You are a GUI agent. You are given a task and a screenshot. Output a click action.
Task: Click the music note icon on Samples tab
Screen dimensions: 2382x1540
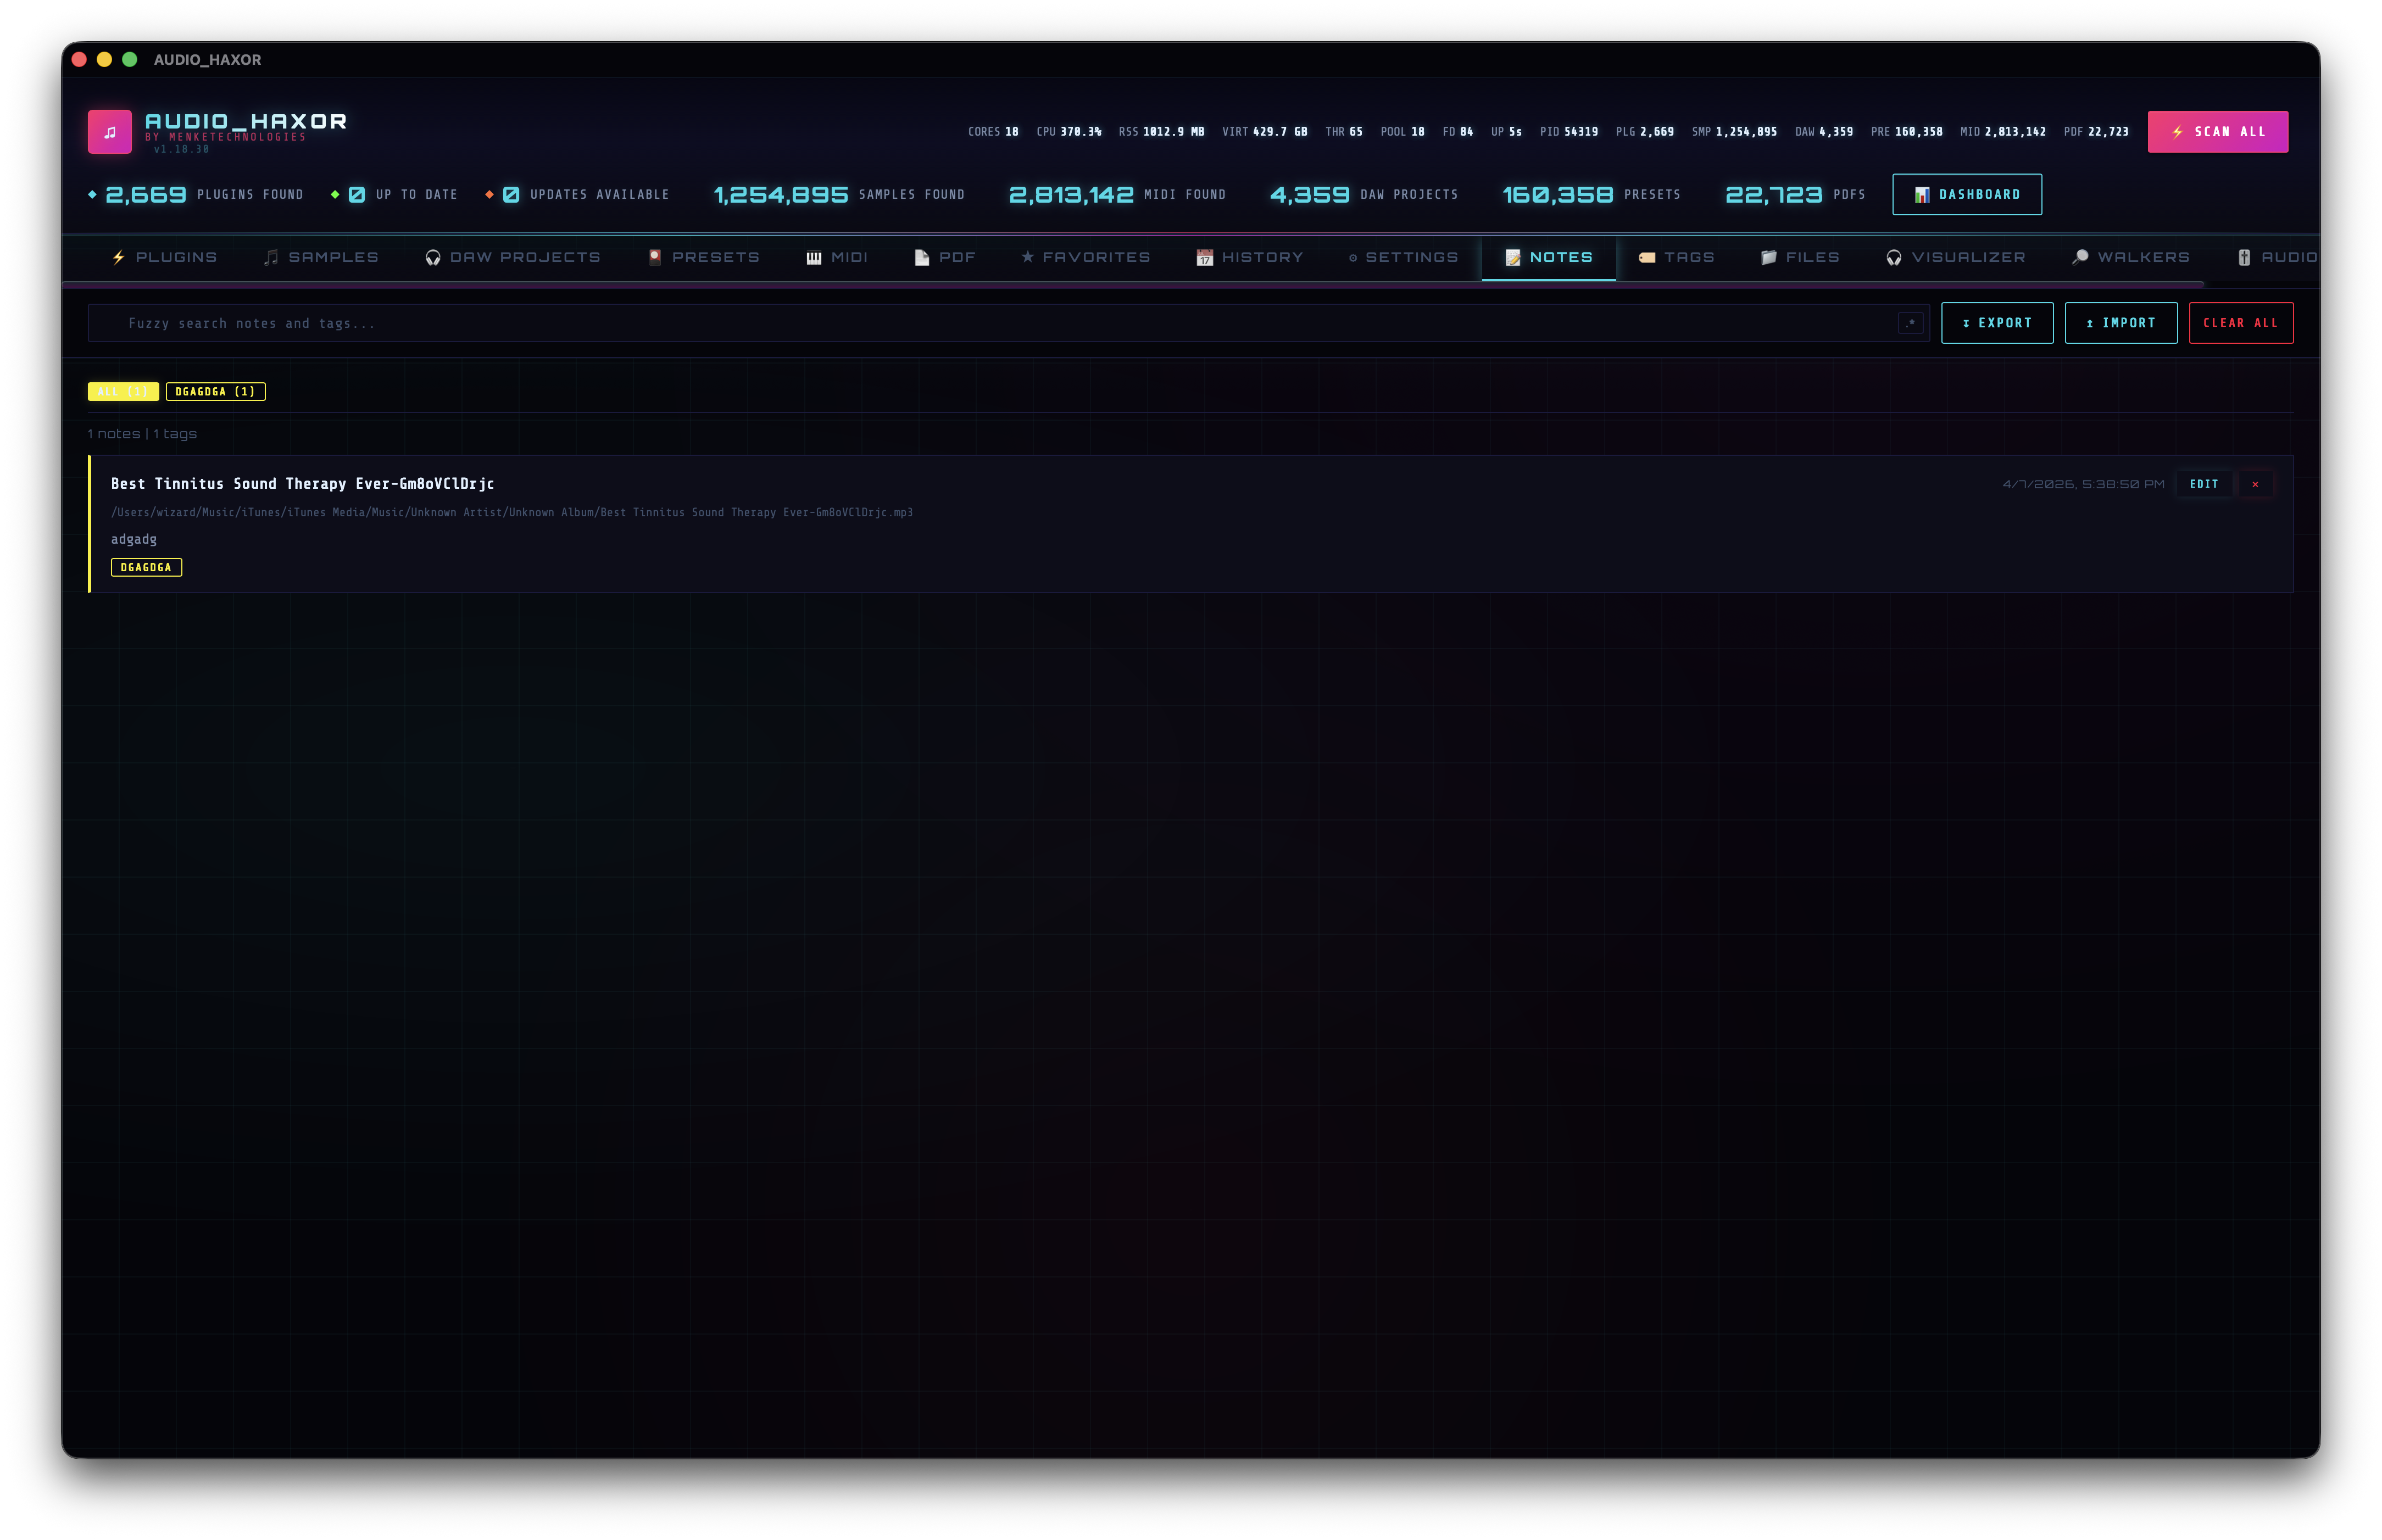click(271, 257)
